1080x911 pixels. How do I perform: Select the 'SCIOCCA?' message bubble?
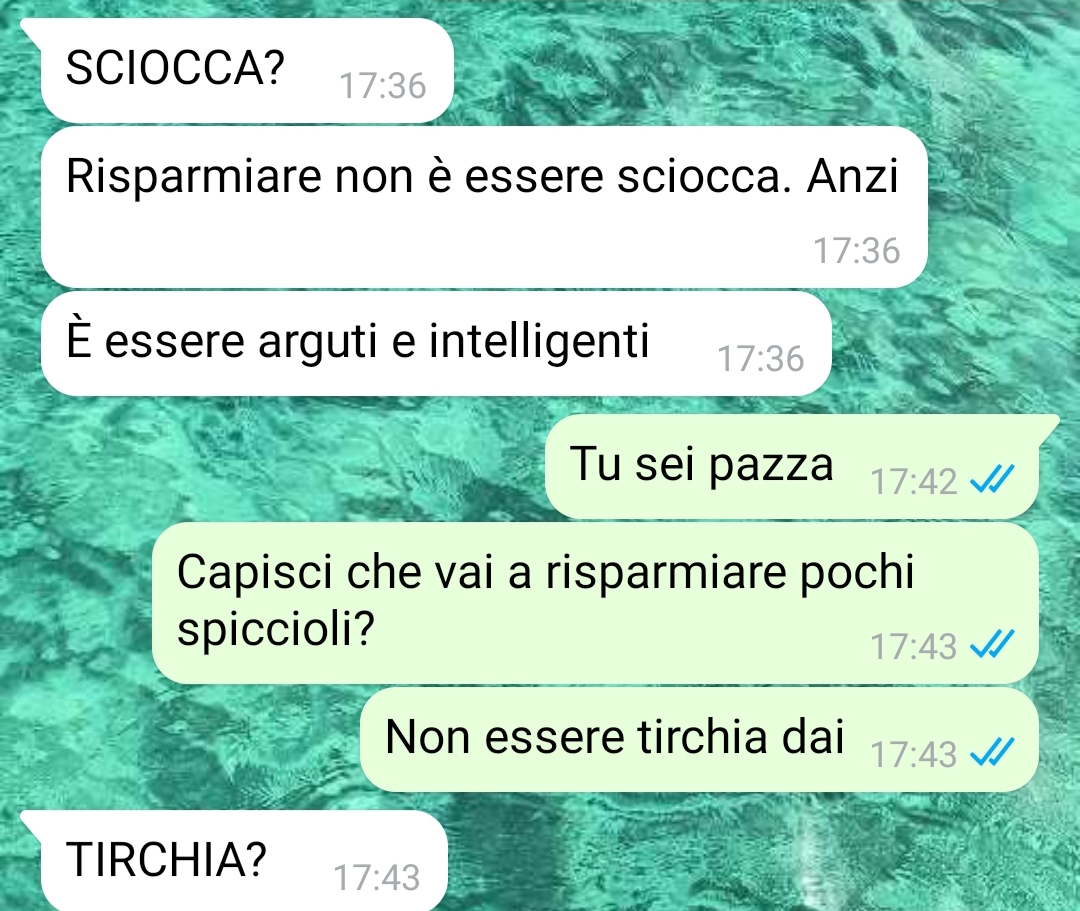point(247,70)
